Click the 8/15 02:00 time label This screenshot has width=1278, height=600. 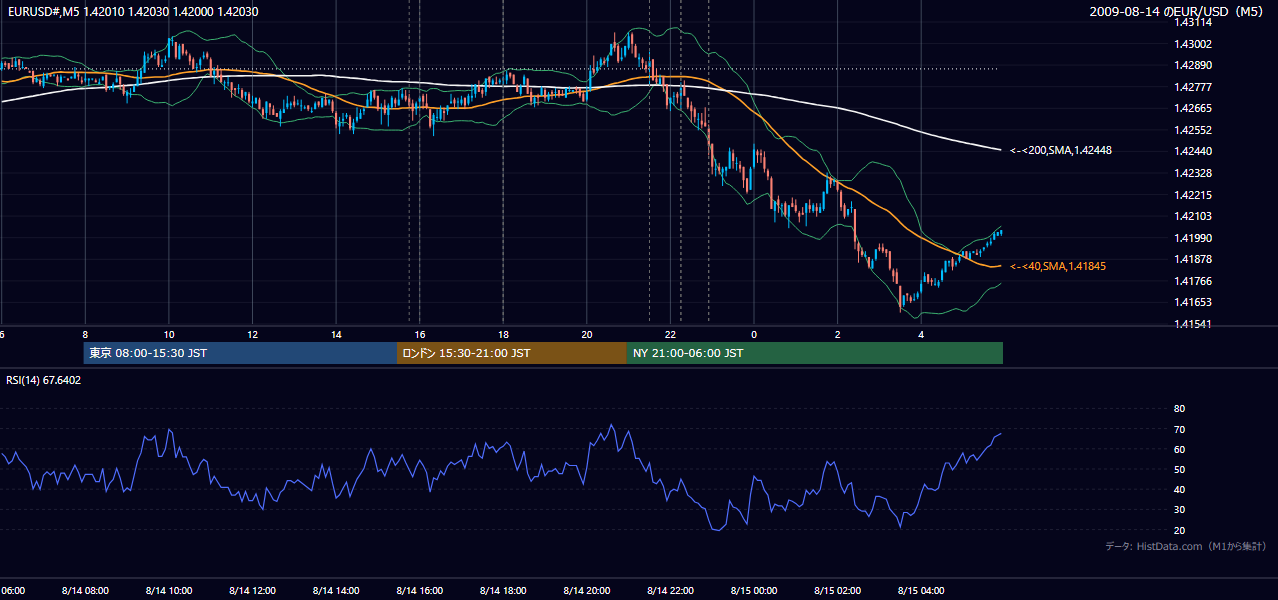838,591
